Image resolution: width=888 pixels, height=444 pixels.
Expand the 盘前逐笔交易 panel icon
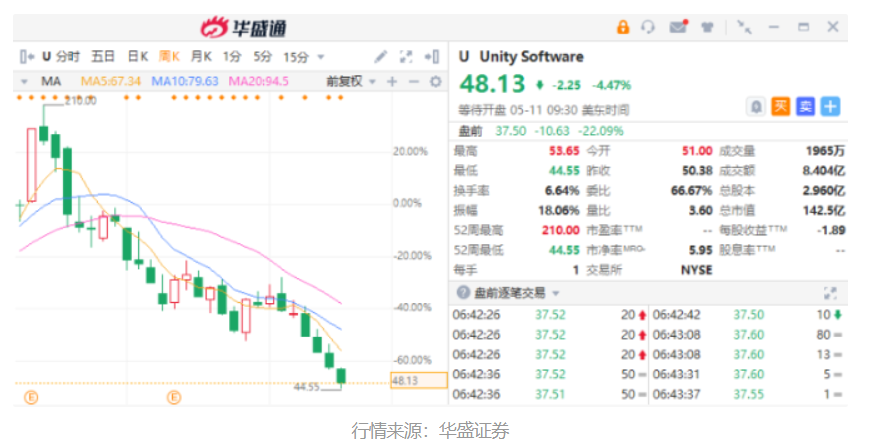pos(830,293)
